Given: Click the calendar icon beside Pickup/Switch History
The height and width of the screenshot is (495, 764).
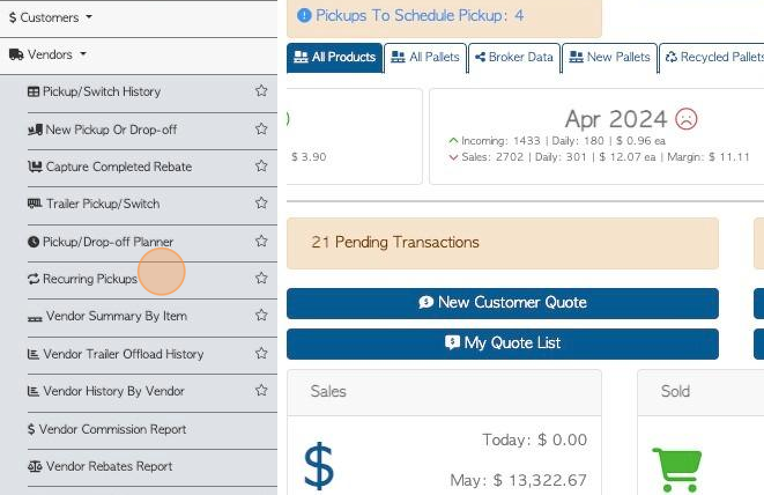Looking at the screenshot, I should pyautogui.click(x=34, y=92).
